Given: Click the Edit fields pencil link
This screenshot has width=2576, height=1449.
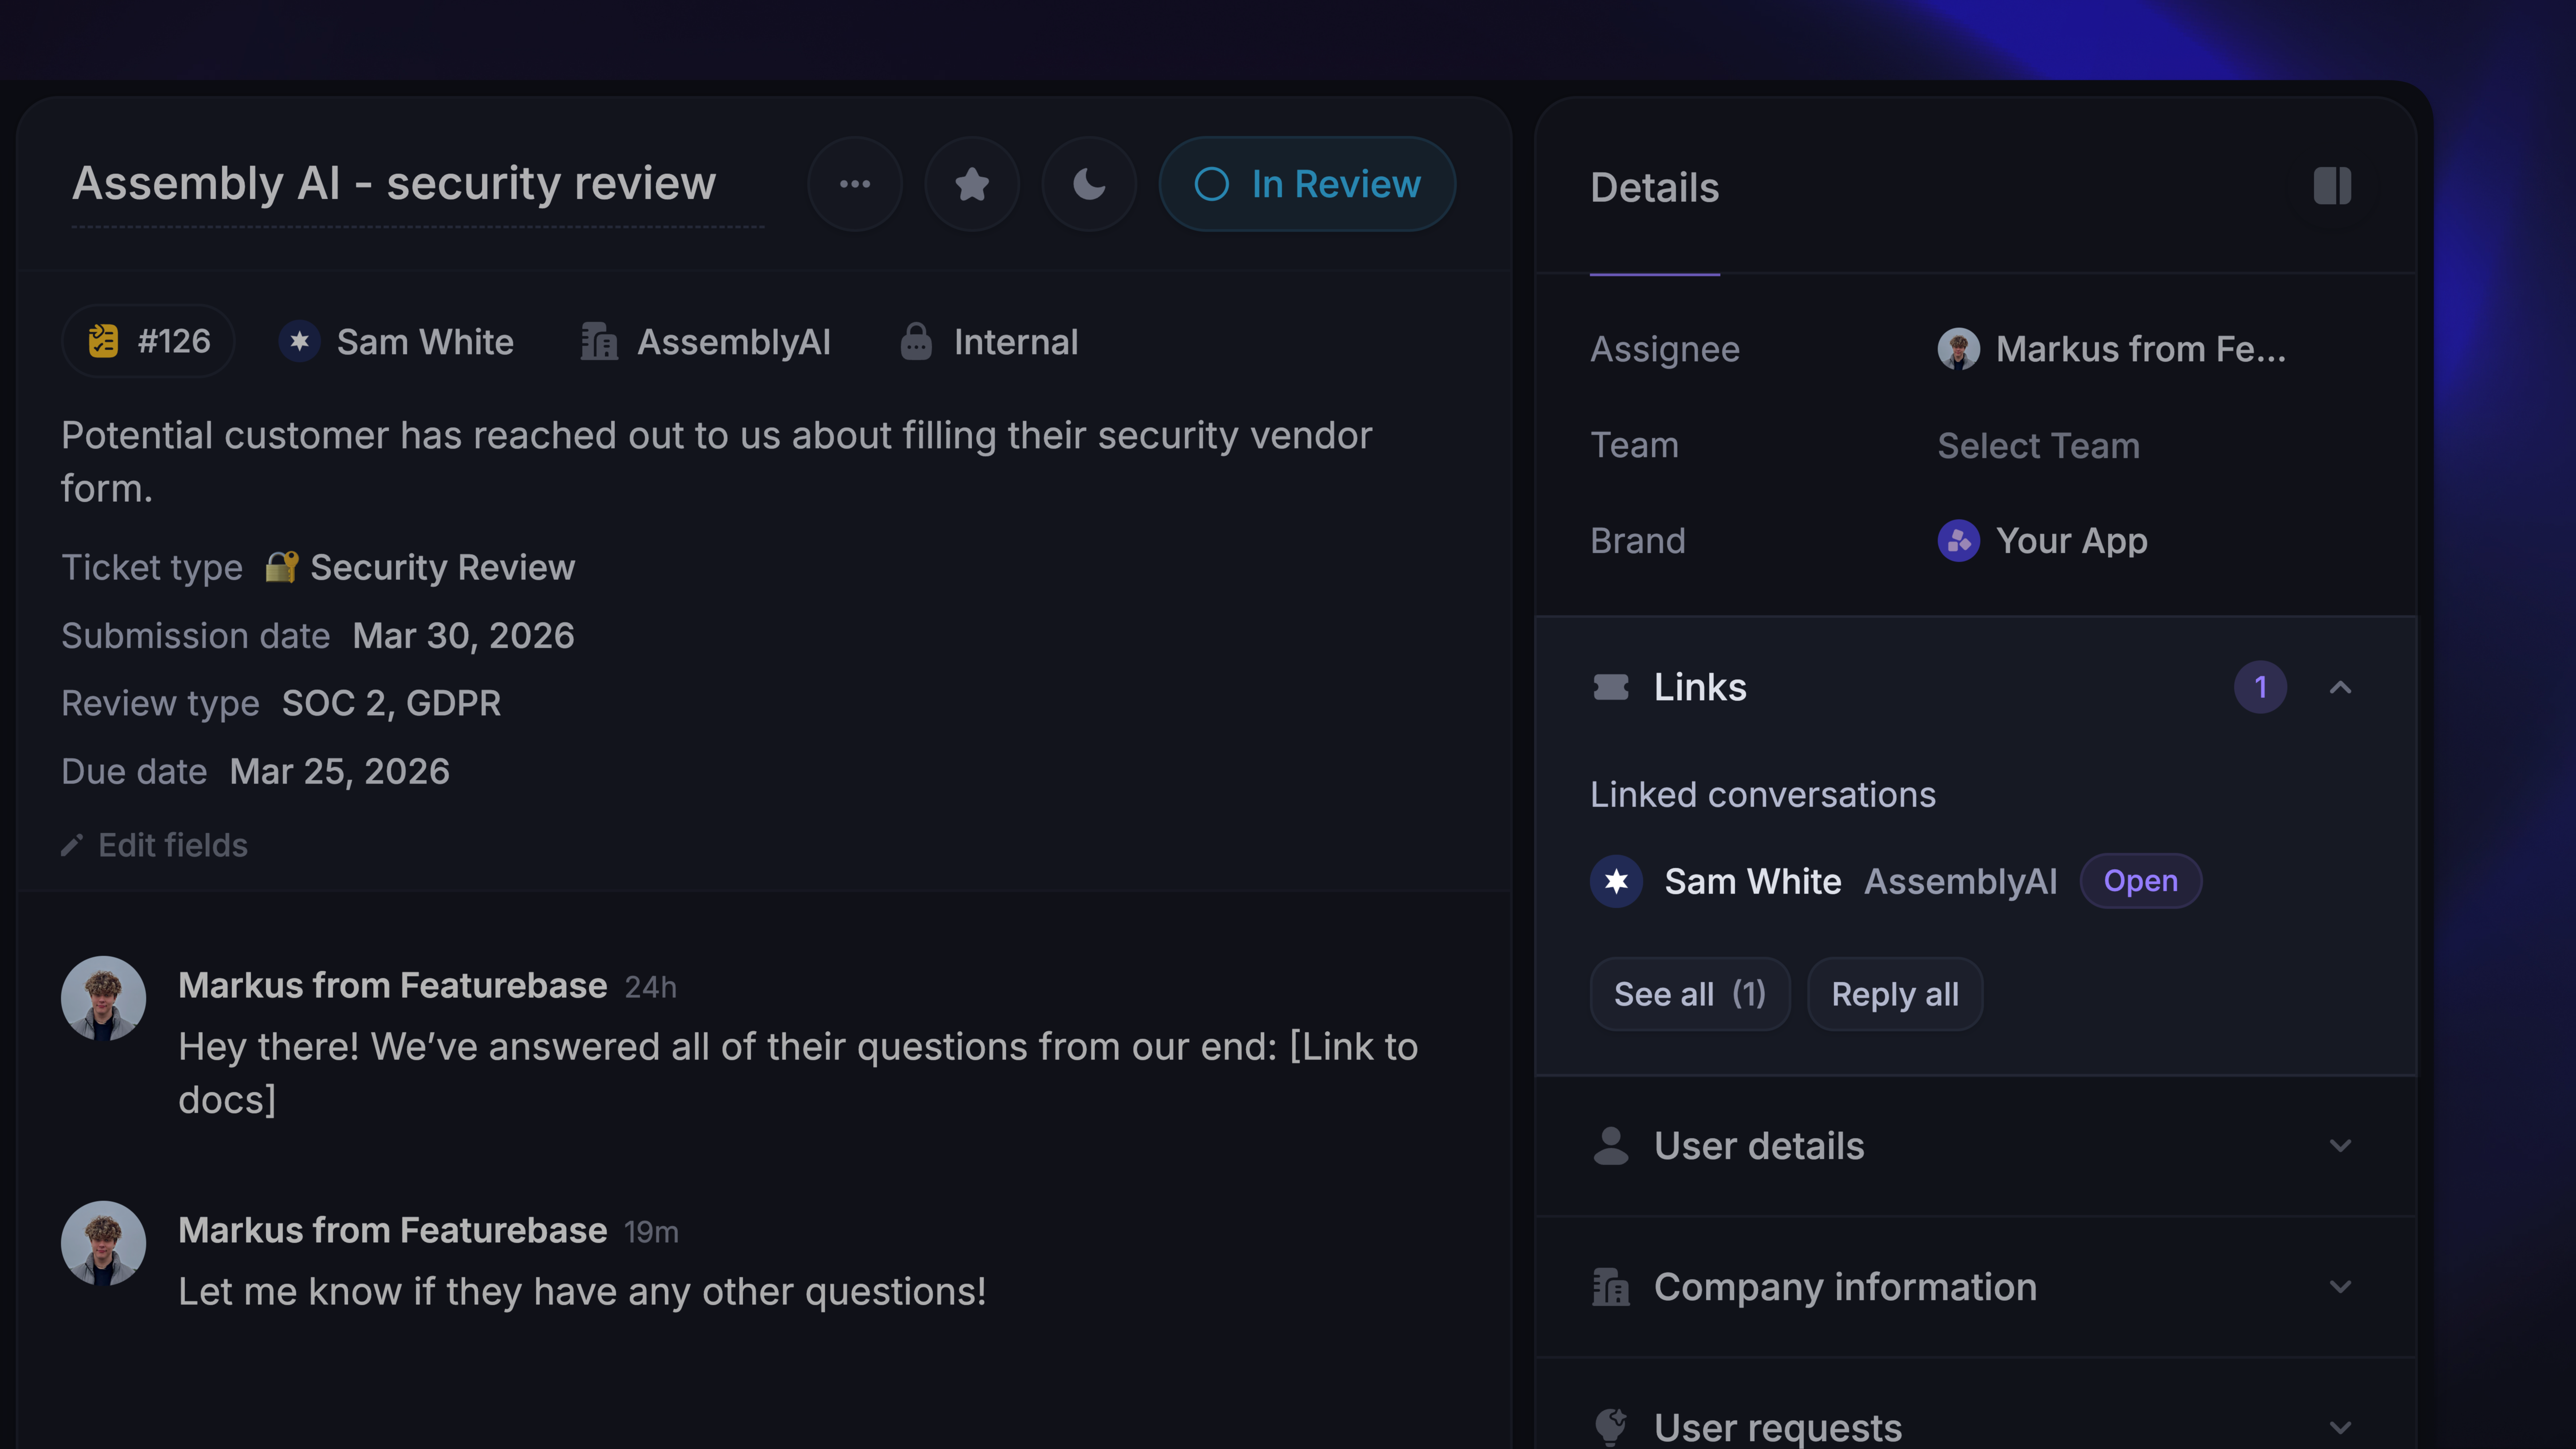Looking at the screenshot, I should click(155, 845).
